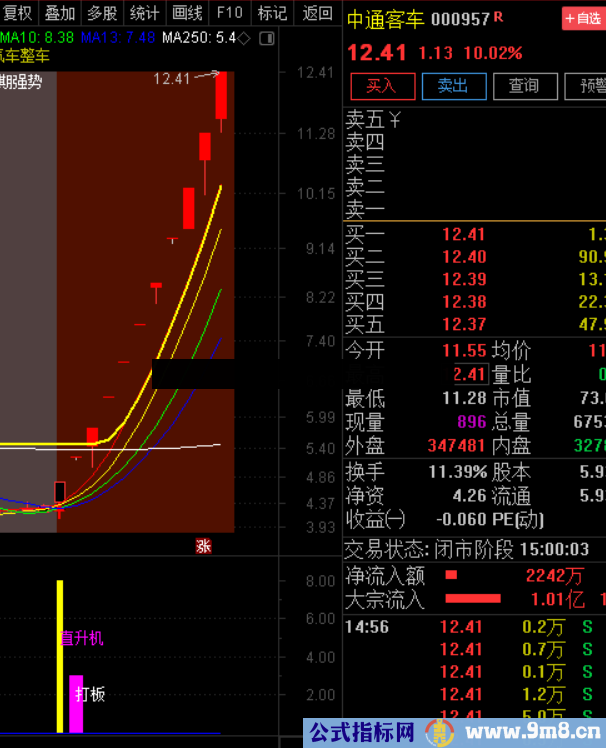Screen dimensions: 606x748
Task: Open the 叠加 overlay menu
Action: 60,13
